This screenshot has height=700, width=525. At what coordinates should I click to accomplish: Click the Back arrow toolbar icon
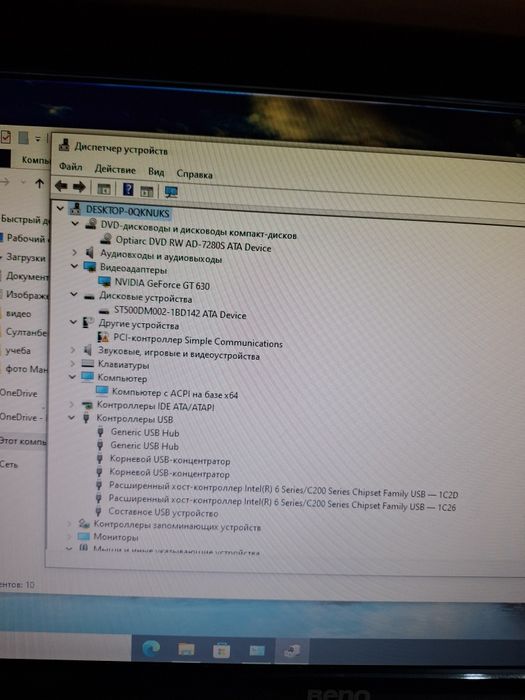[x=61, y=186]
